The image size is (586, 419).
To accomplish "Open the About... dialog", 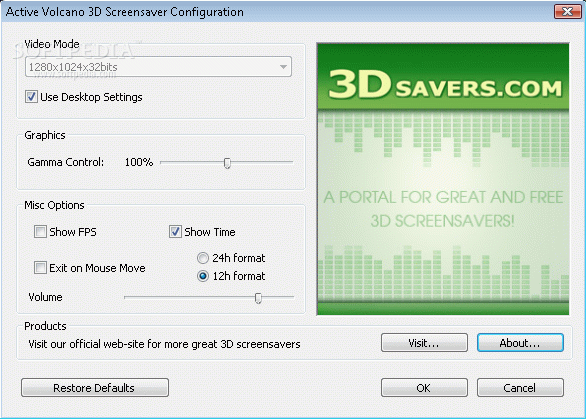I will pos(520,343).
